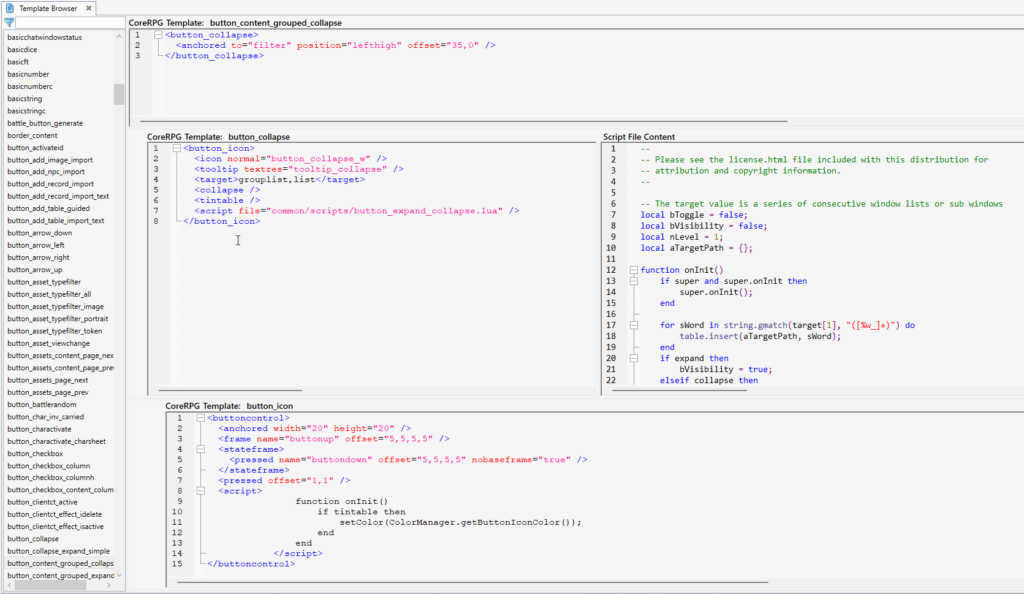Select button_add_image_import template
This screenshot has height=594, width=1024.
pyautogui.click(x=50, y=160)
